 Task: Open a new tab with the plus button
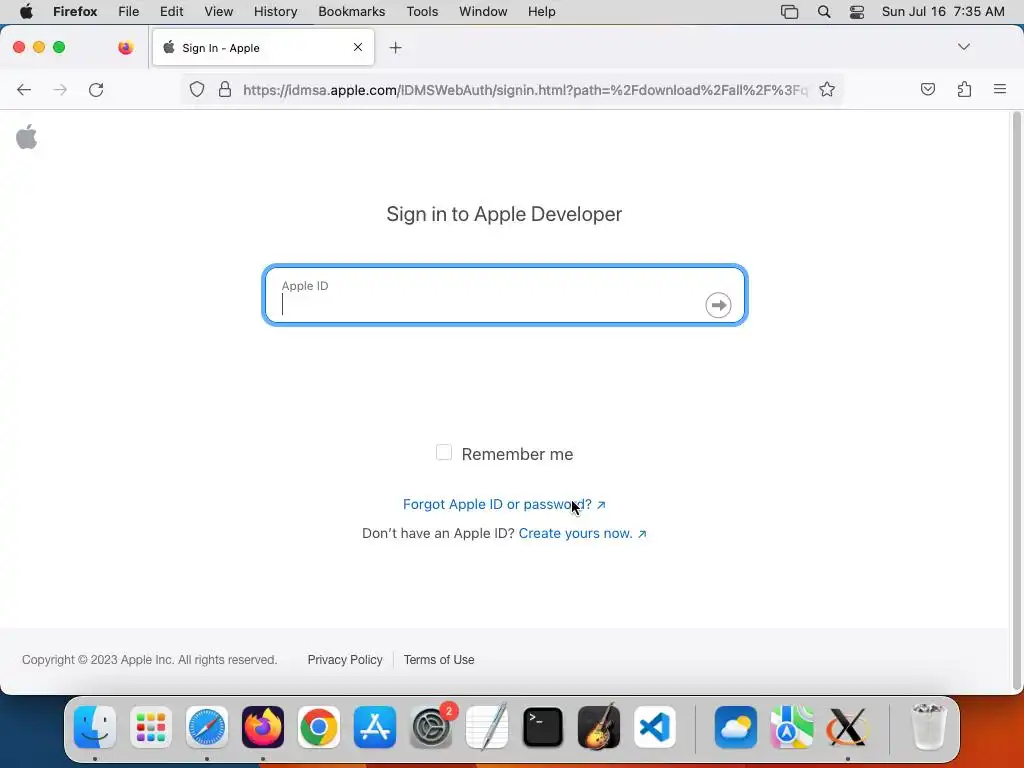(395, 48)
